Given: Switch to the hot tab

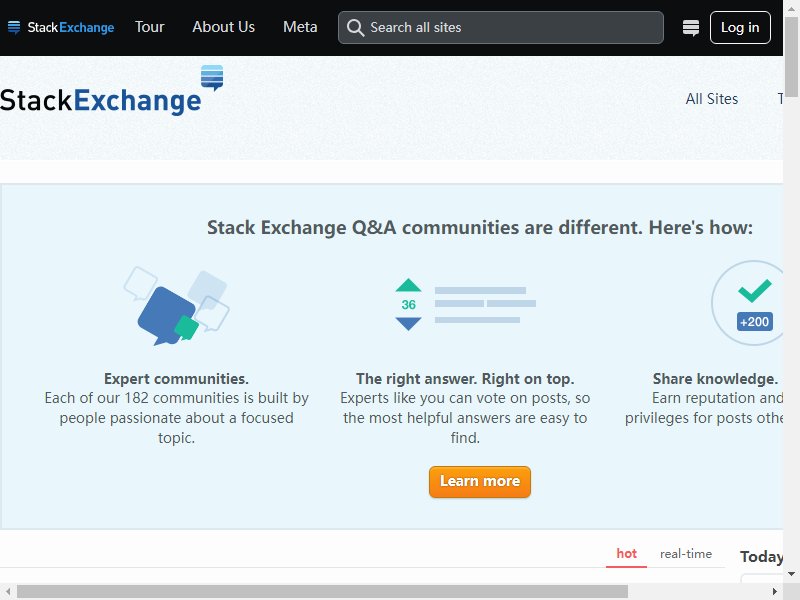Looking at the screenshot, I should coord(626,554).
